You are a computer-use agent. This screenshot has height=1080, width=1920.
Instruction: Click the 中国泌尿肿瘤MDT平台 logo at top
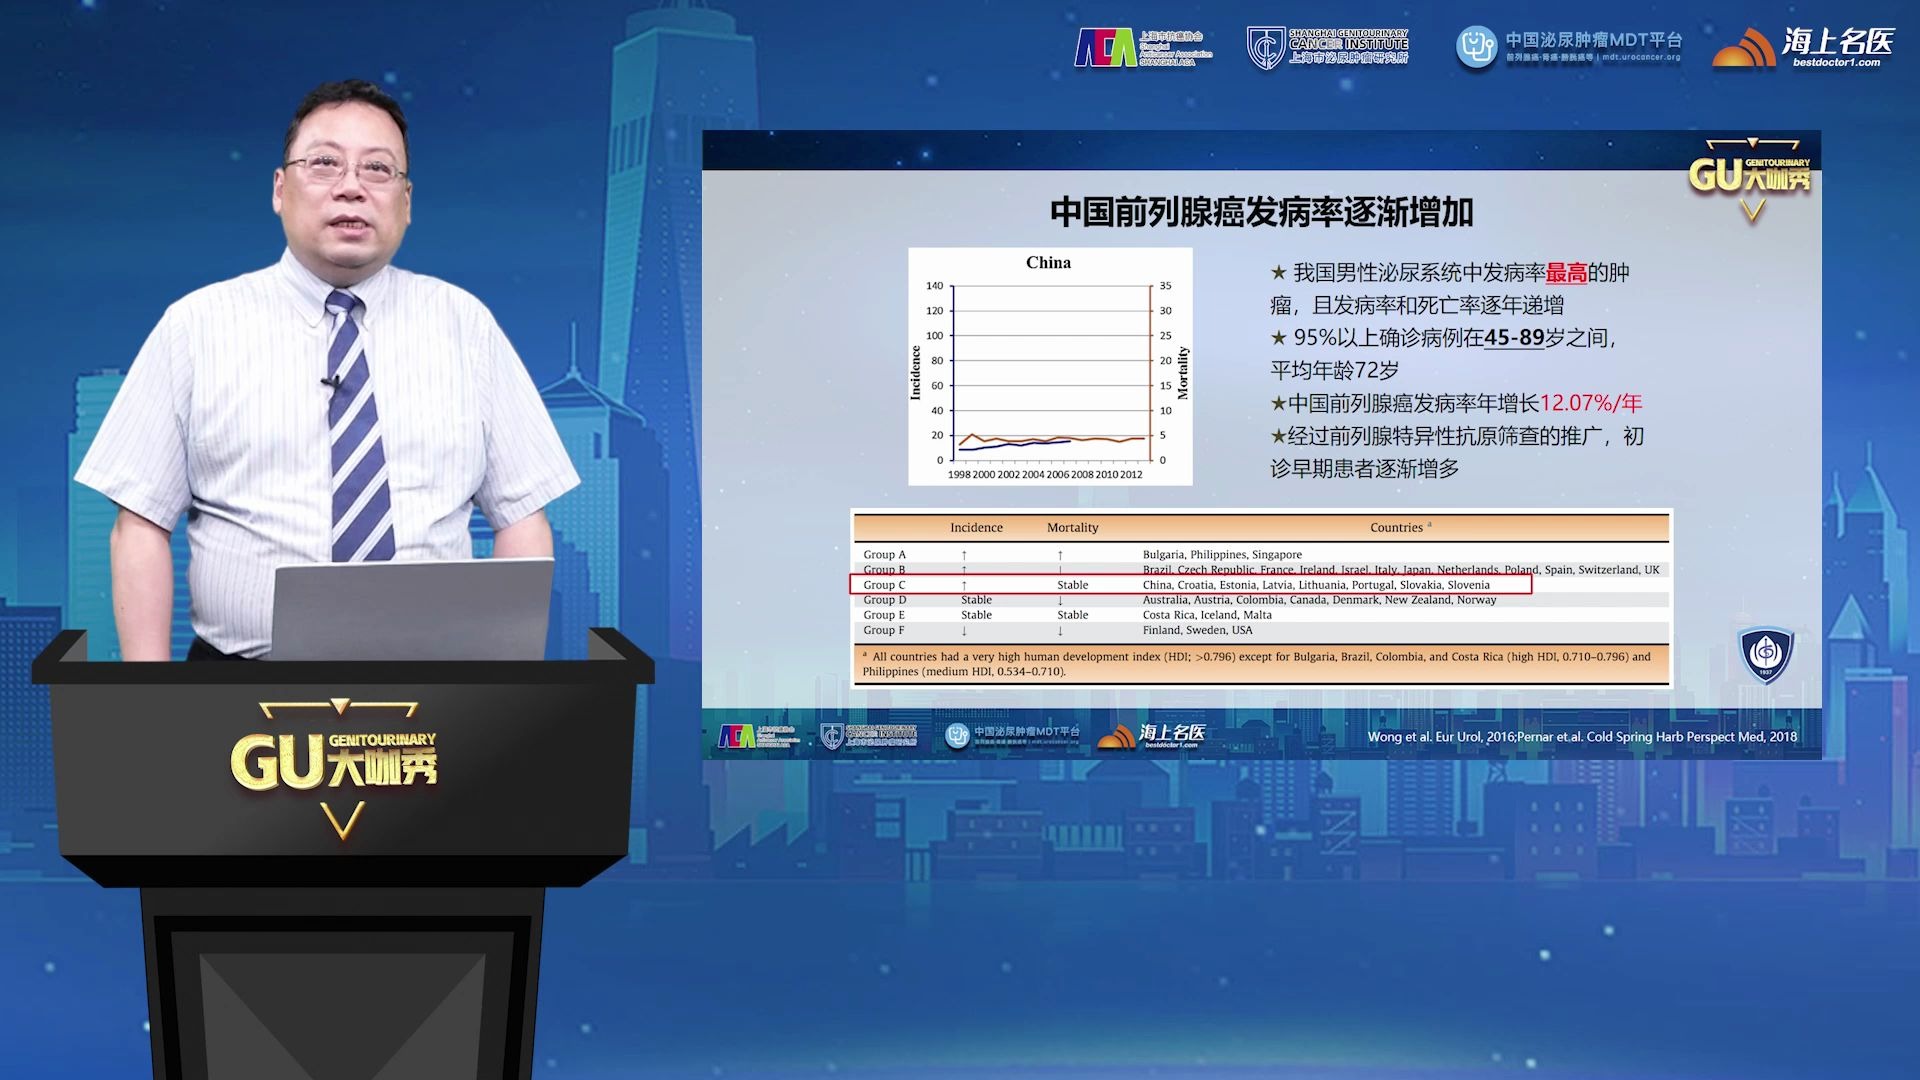click(1568, 47)
